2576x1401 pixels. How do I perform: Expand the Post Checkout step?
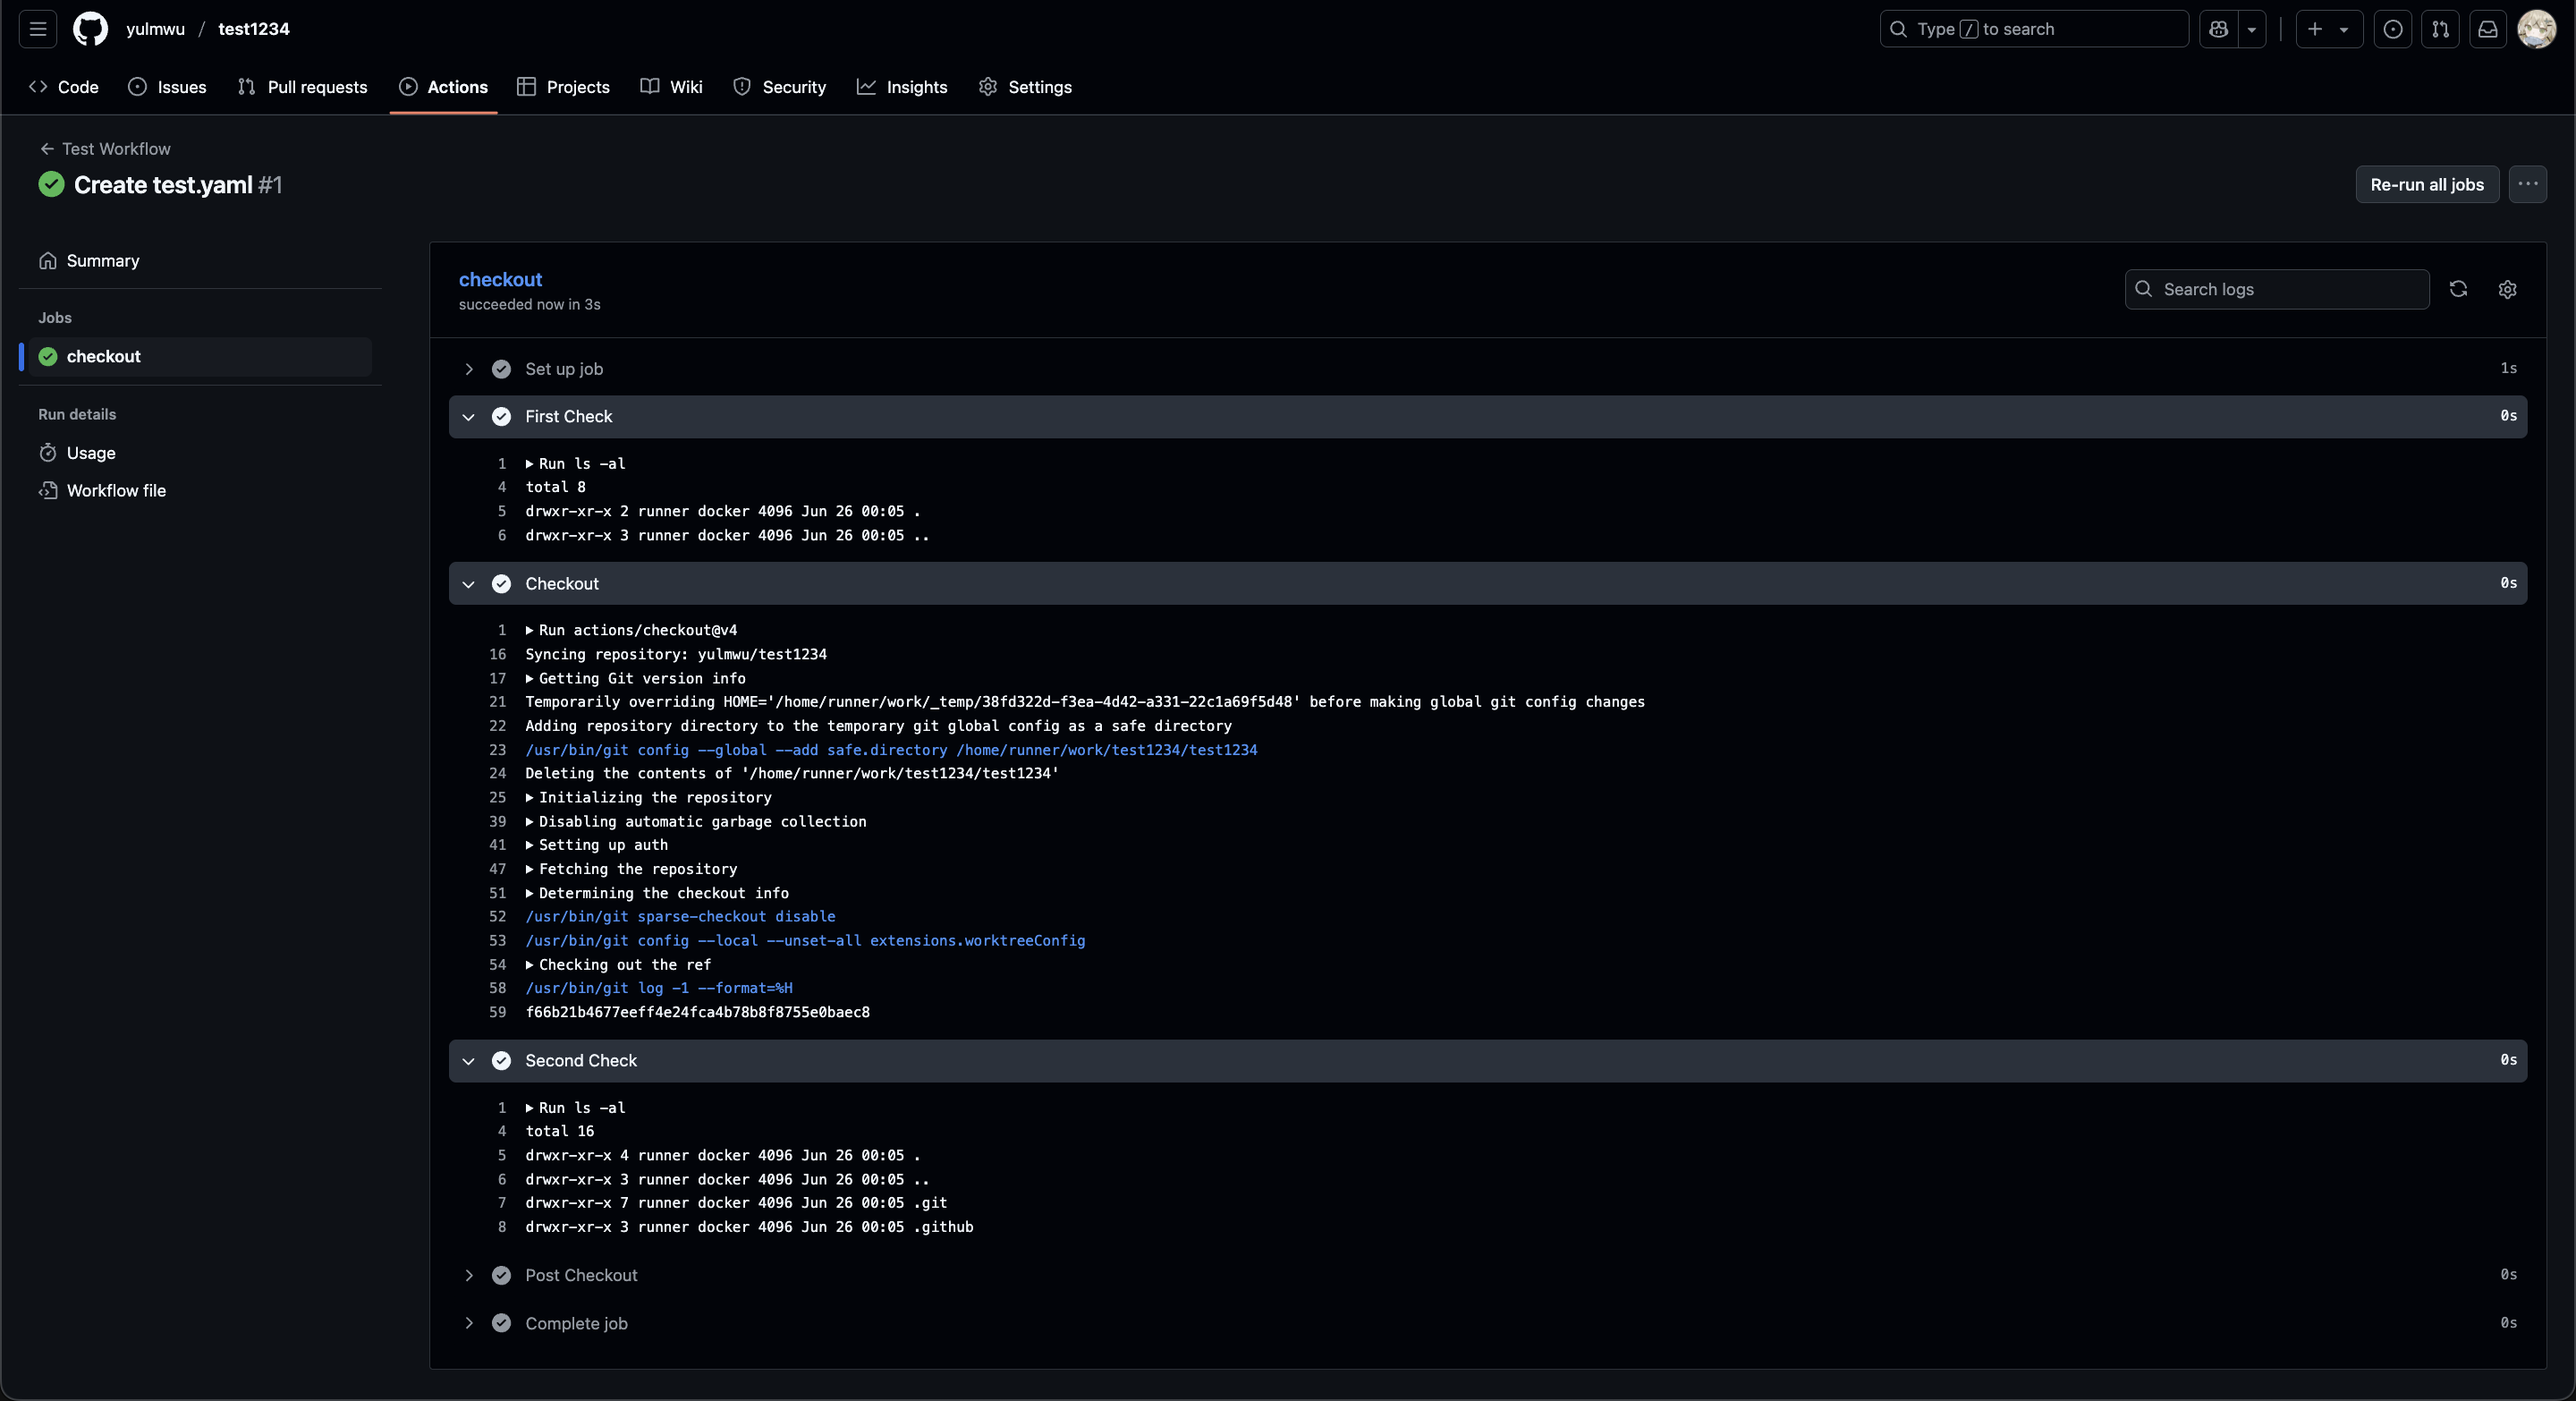point(468,1275)
